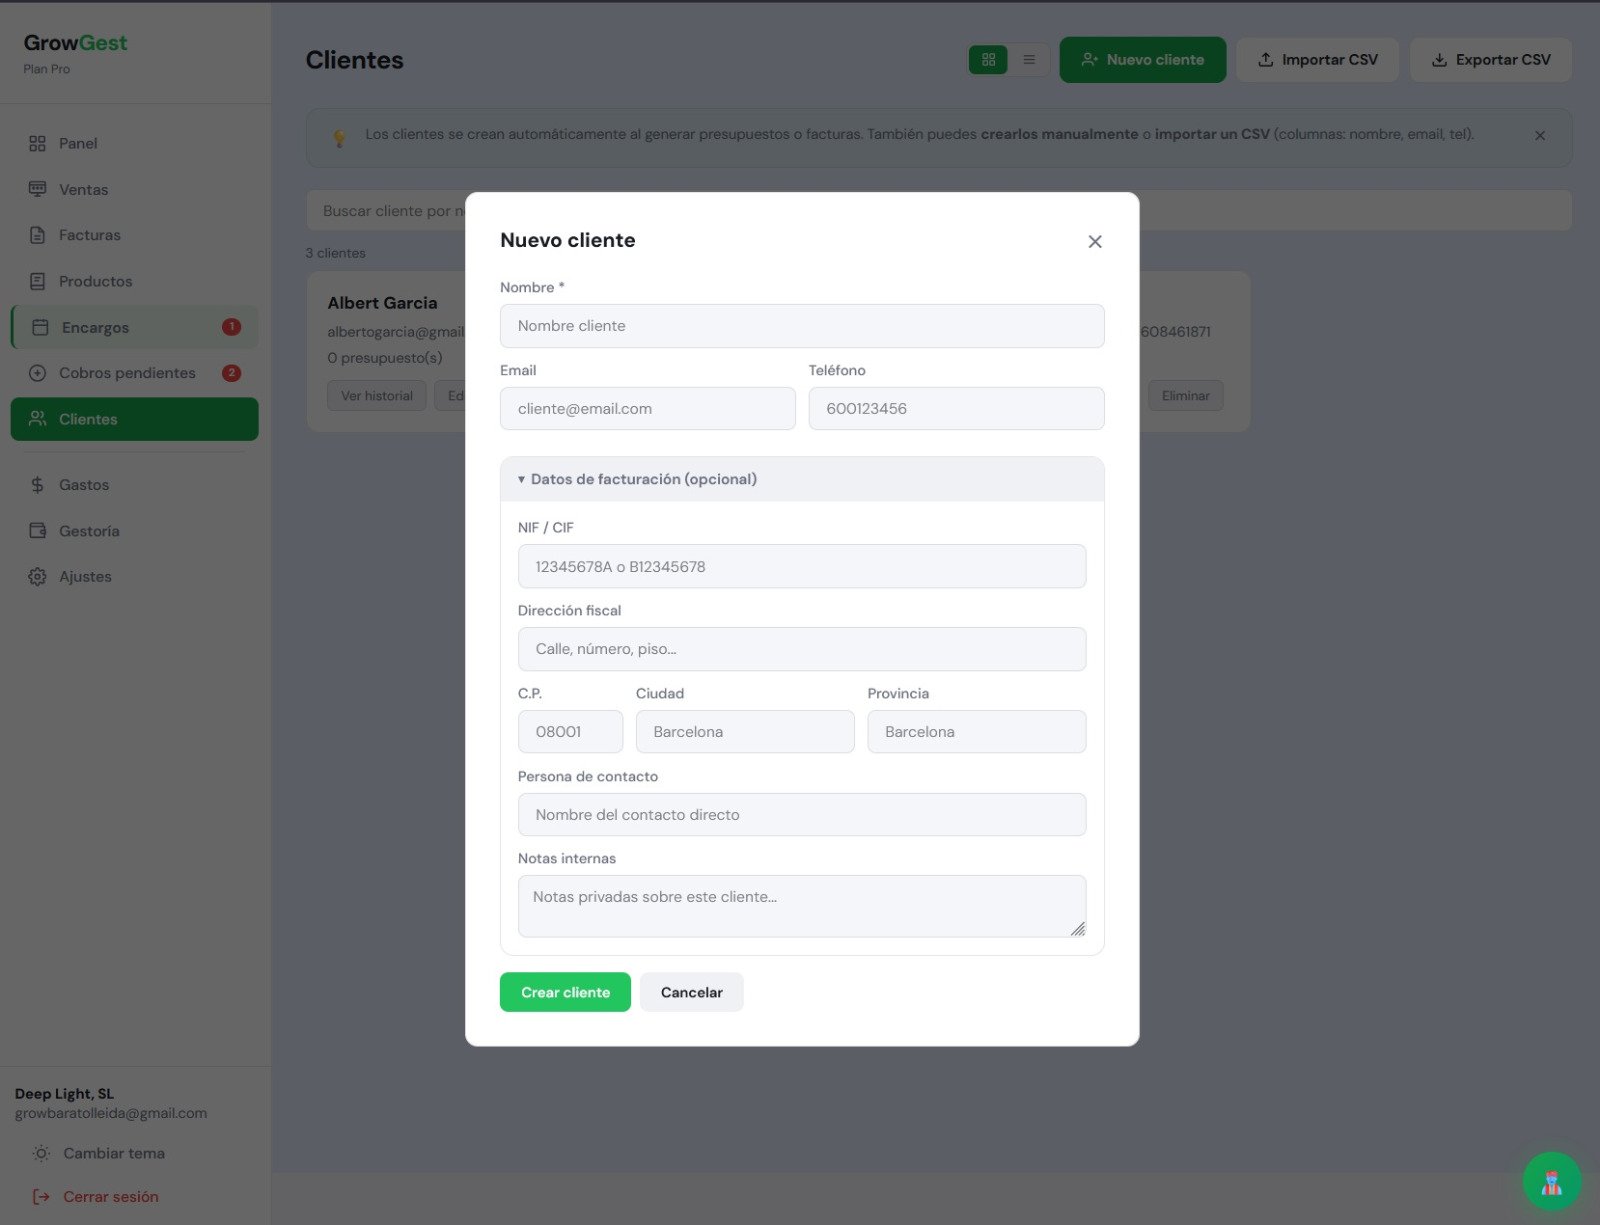Image resolution: width=1600 pixels, height=1225 pixels.
Task: Open Ajustes gear icon
Action: pyautogui.click(x=37, y=577)
